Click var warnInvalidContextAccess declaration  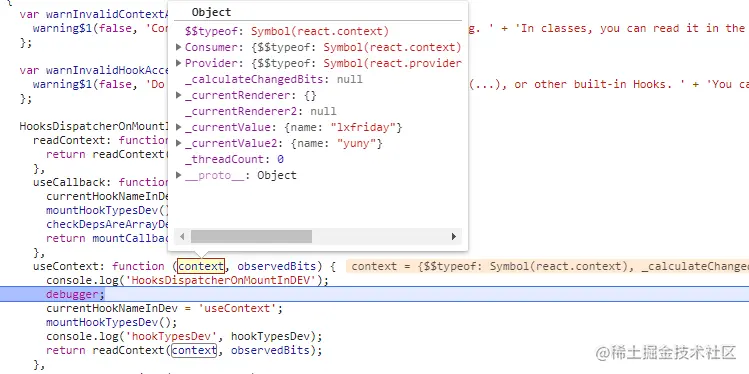pos(95,14)
